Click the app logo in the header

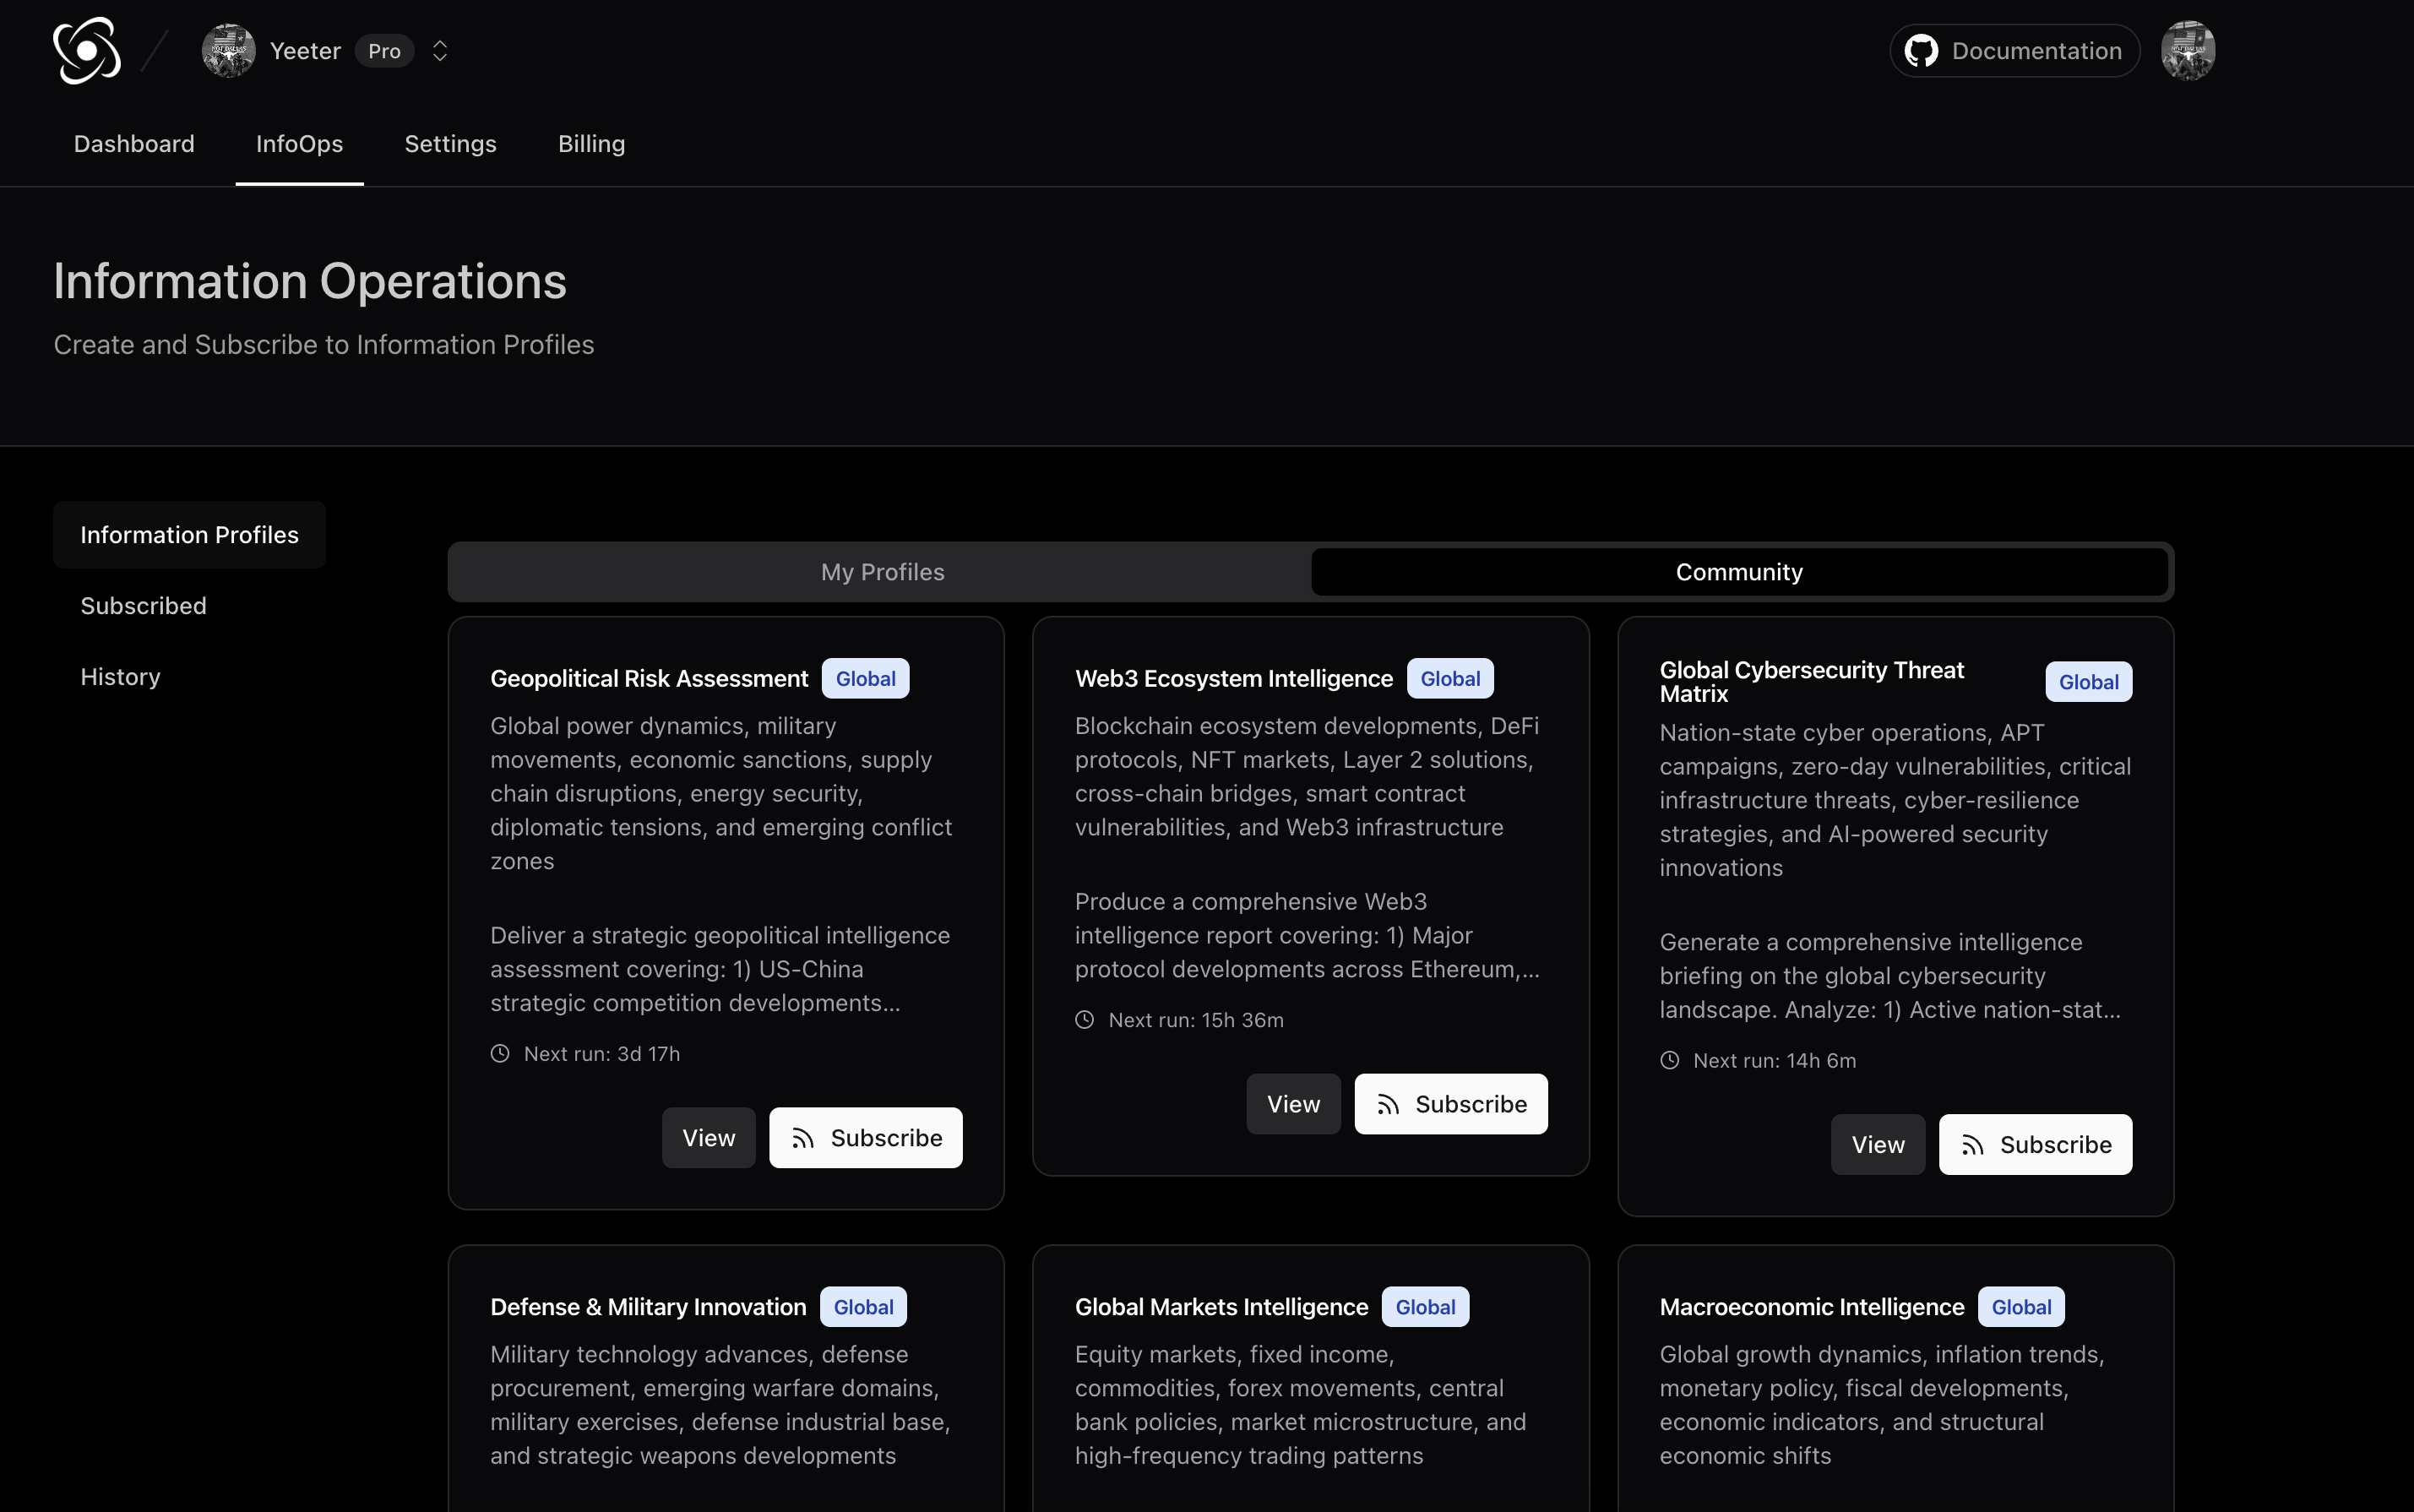(87, 51)
